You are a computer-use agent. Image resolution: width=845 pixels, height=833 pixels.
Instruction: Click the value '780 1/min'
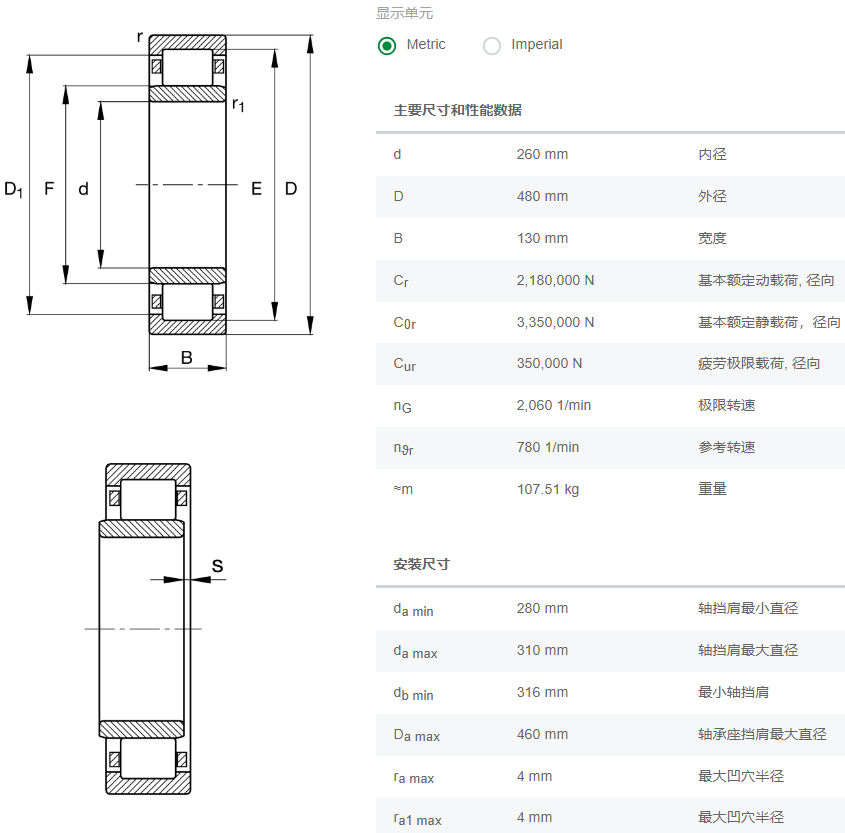[x=548, y=447]
